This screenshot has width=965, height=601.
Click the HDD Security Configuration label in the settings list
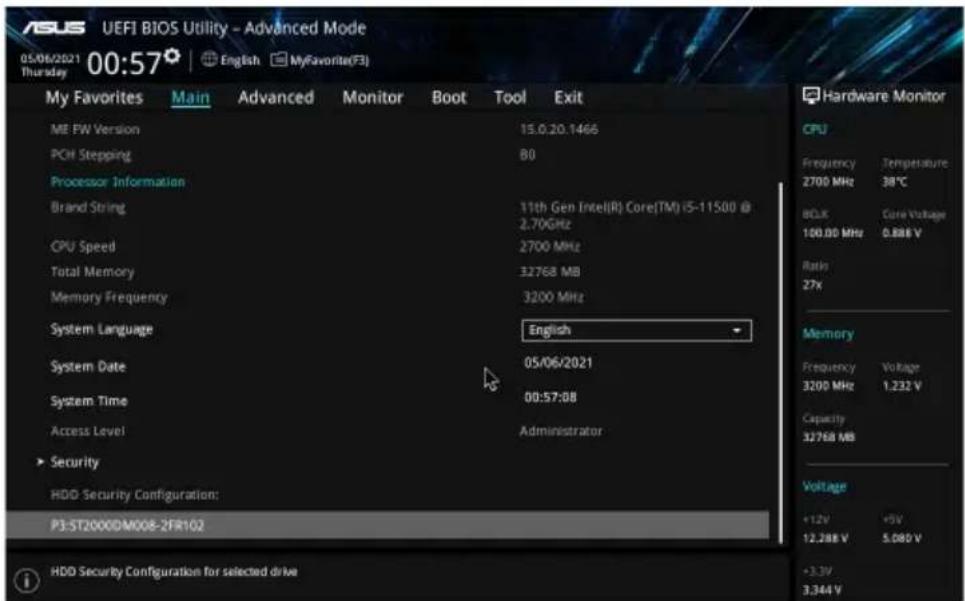[x=134, y=494]
